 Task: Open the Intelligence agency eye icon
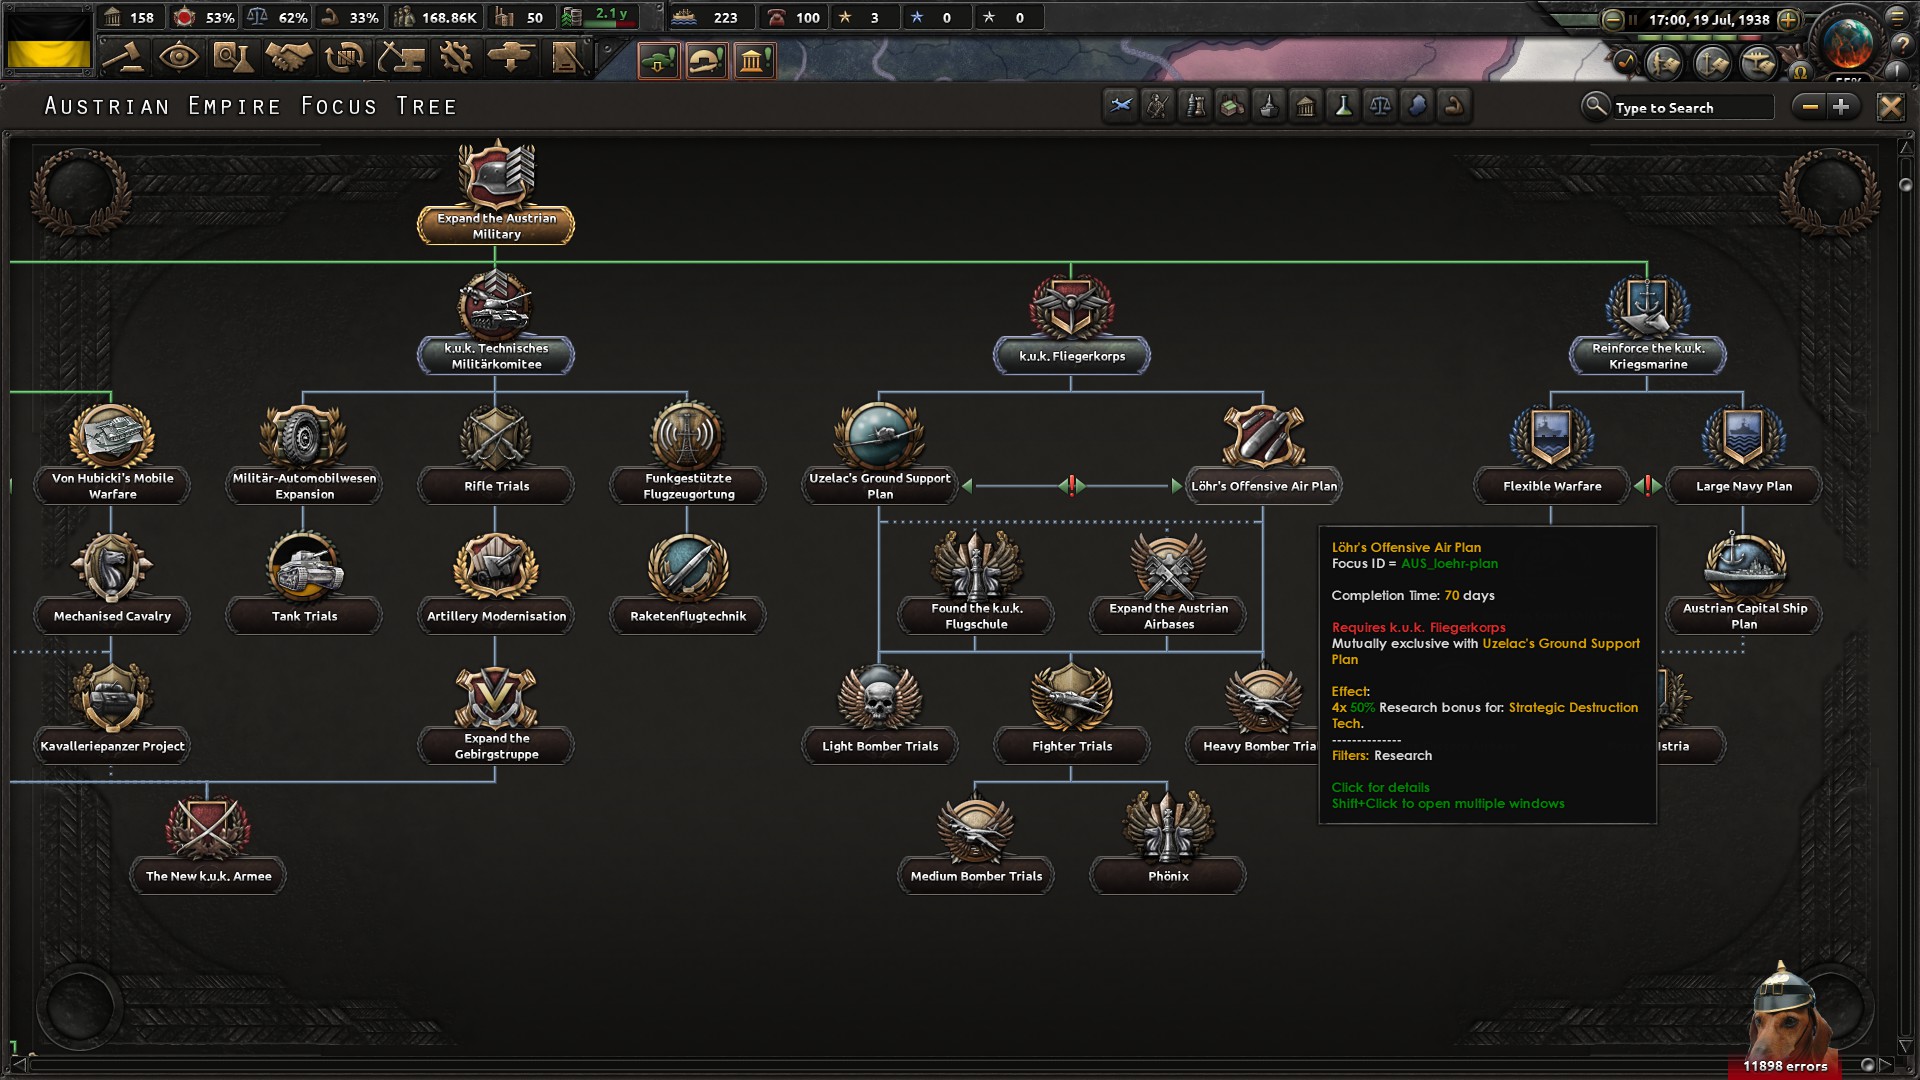(x=180, y=57)
